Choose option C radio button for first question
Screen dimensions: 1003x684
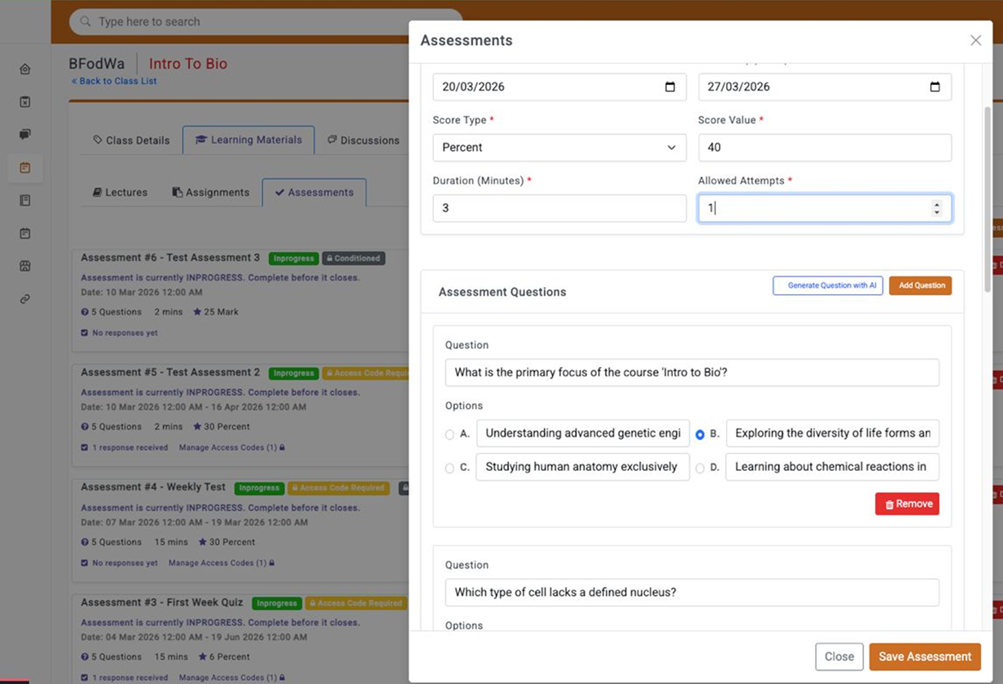(x=449, y=468)
